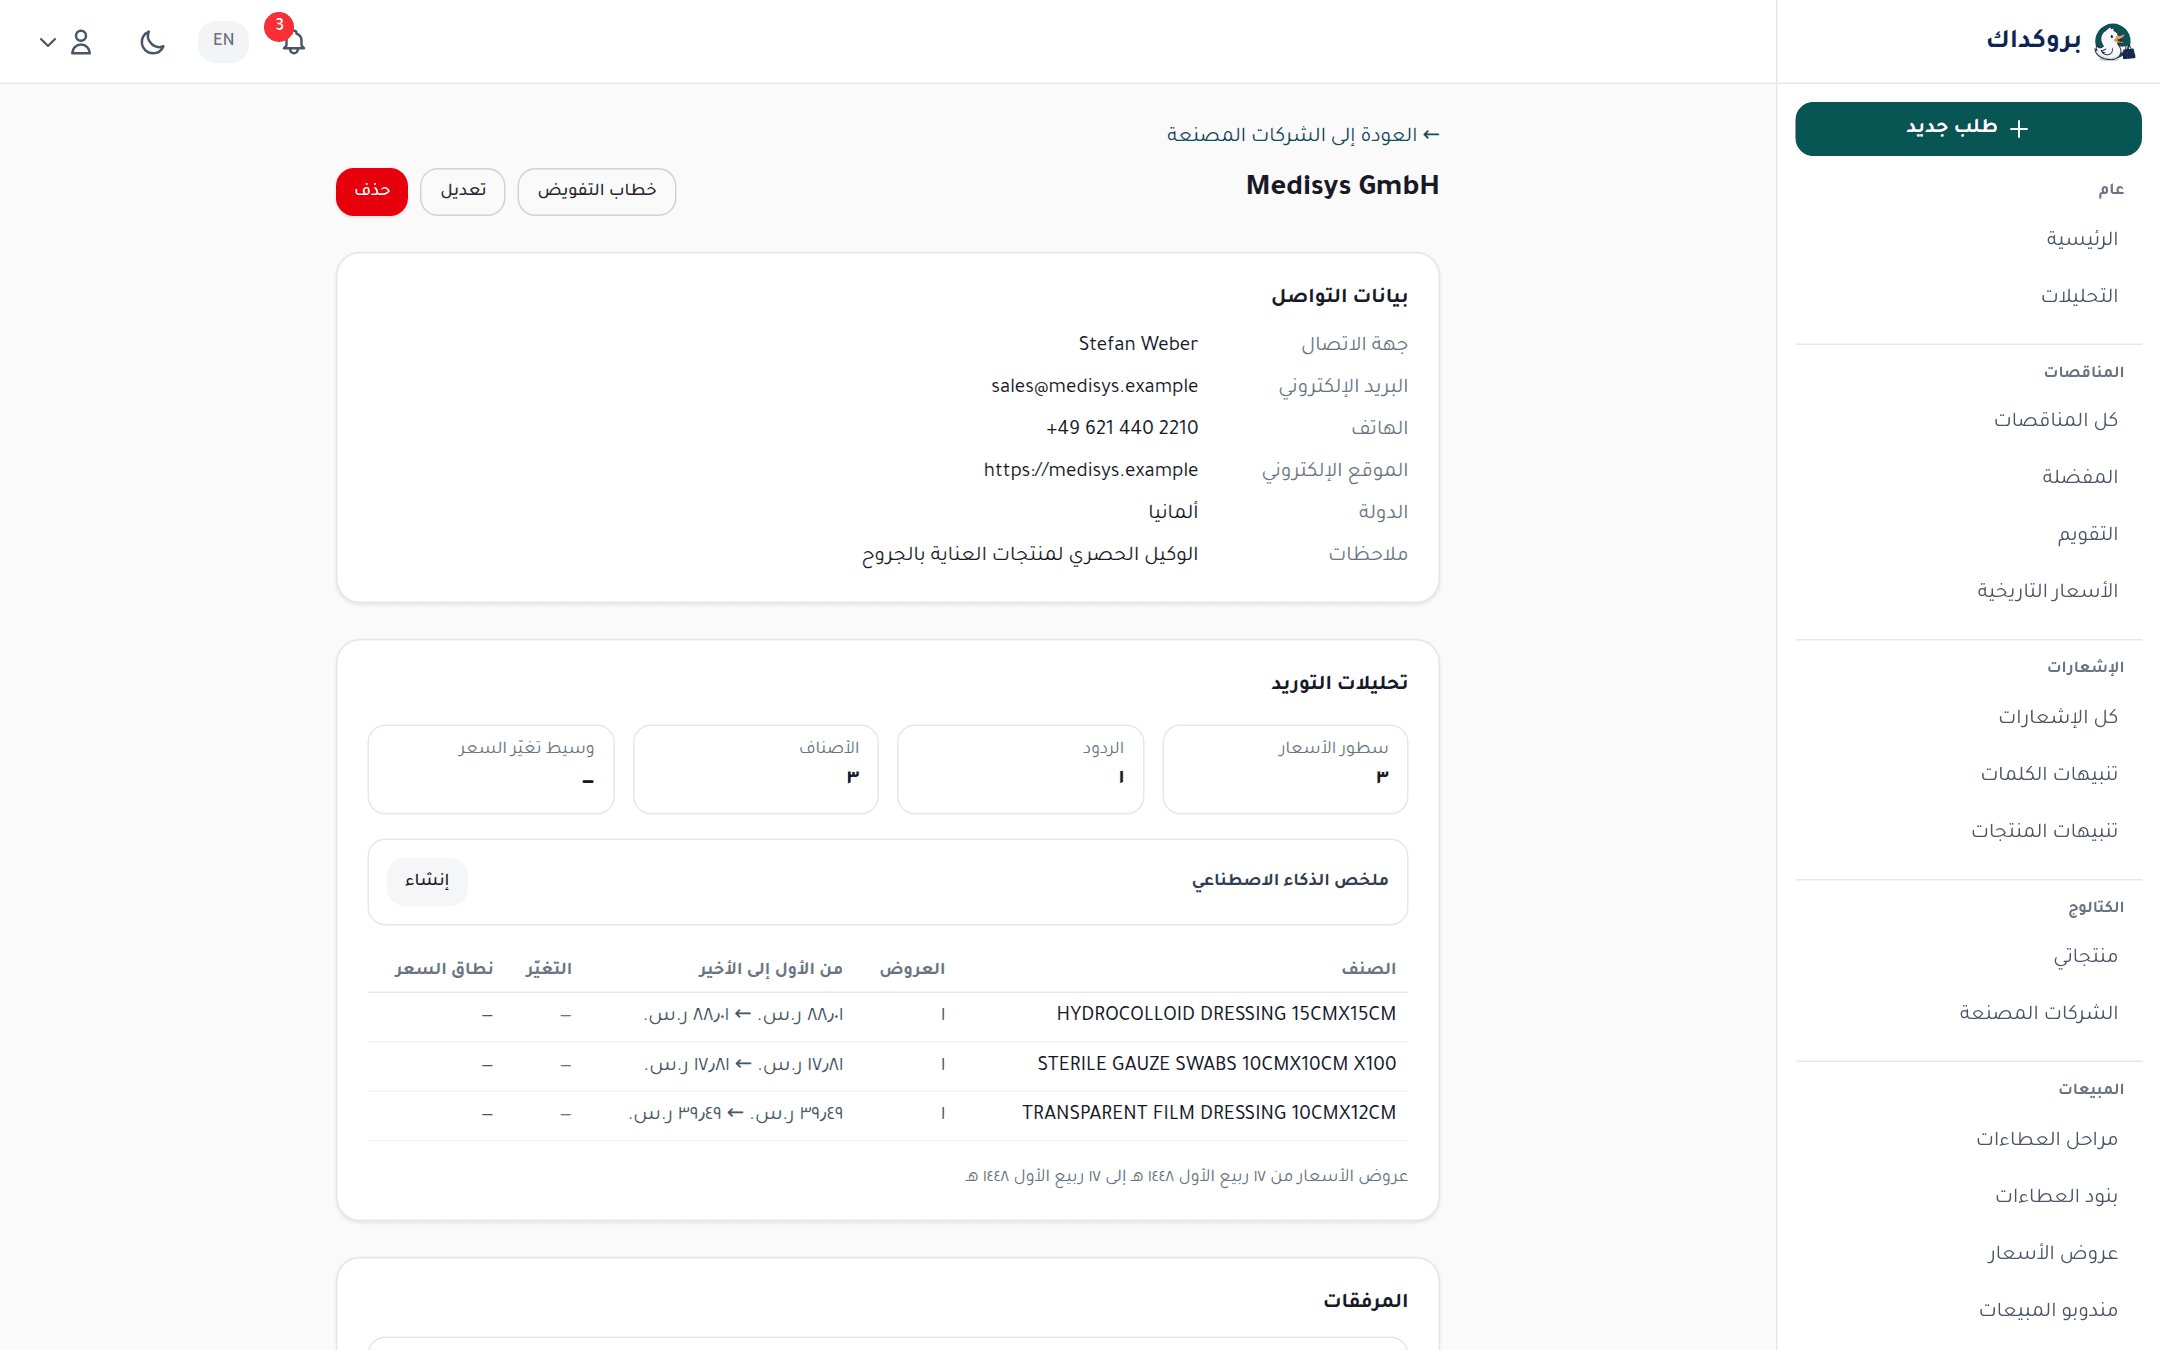Click the سطور الأسعار stat card
The width and height of the screenshot is (2160, 1350).
[x=1285, y=769]
